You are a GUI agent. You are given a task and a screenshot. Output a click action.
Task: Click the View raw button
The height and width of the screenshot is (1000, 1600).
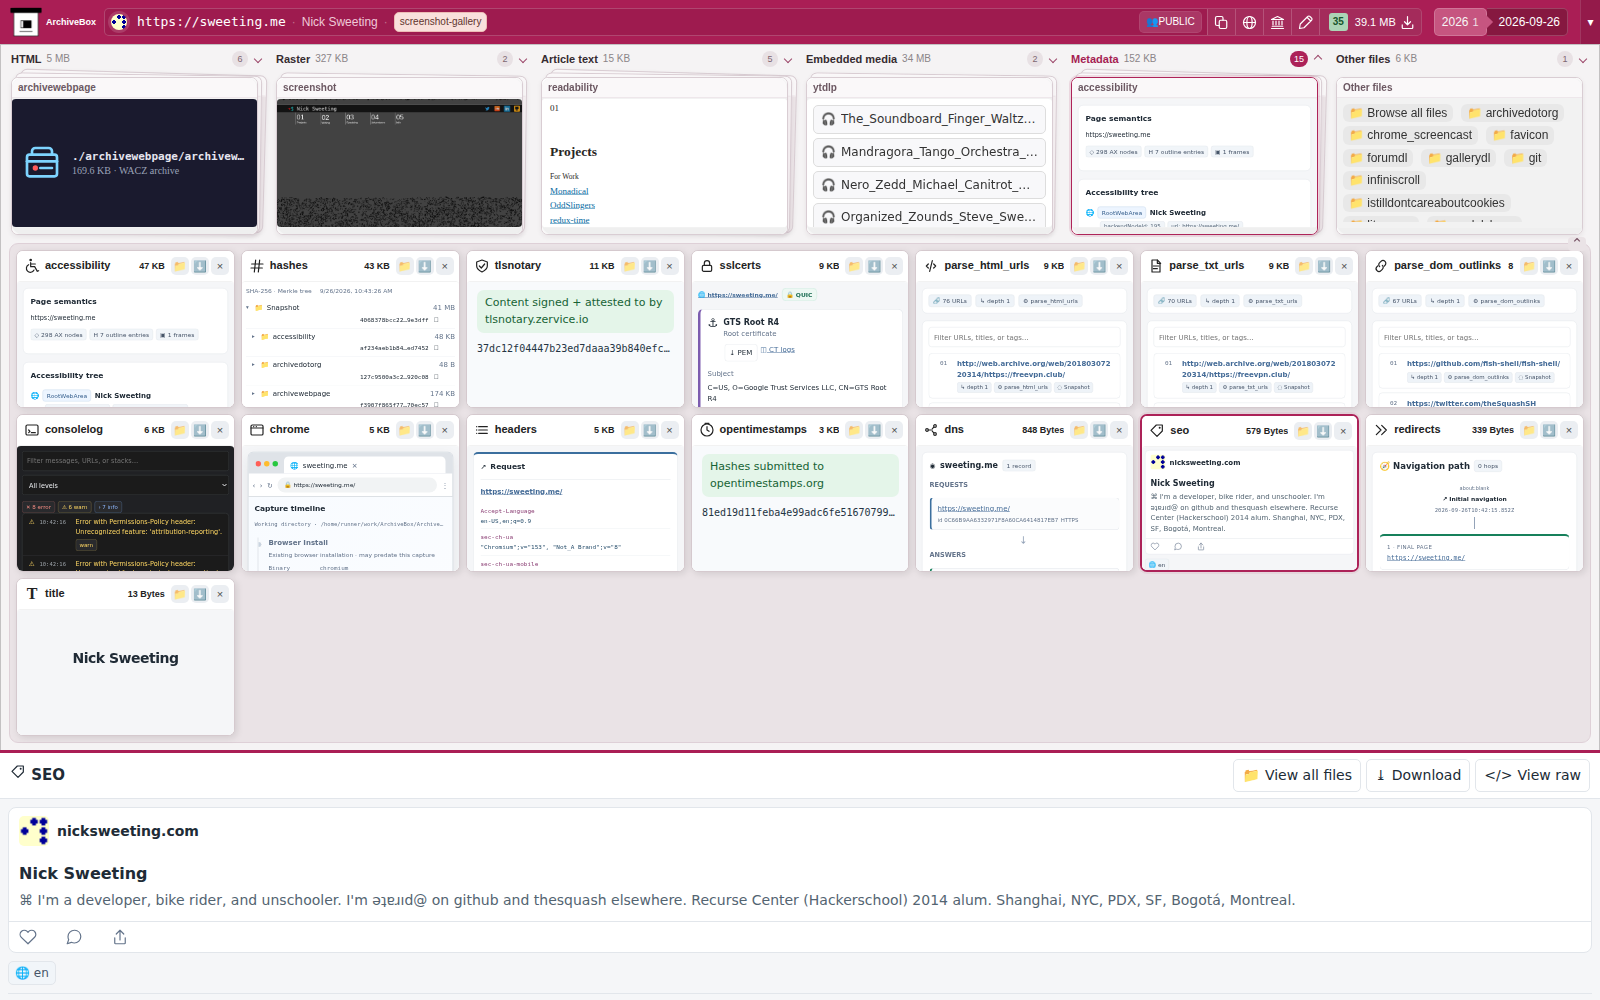coord(1532,775)
